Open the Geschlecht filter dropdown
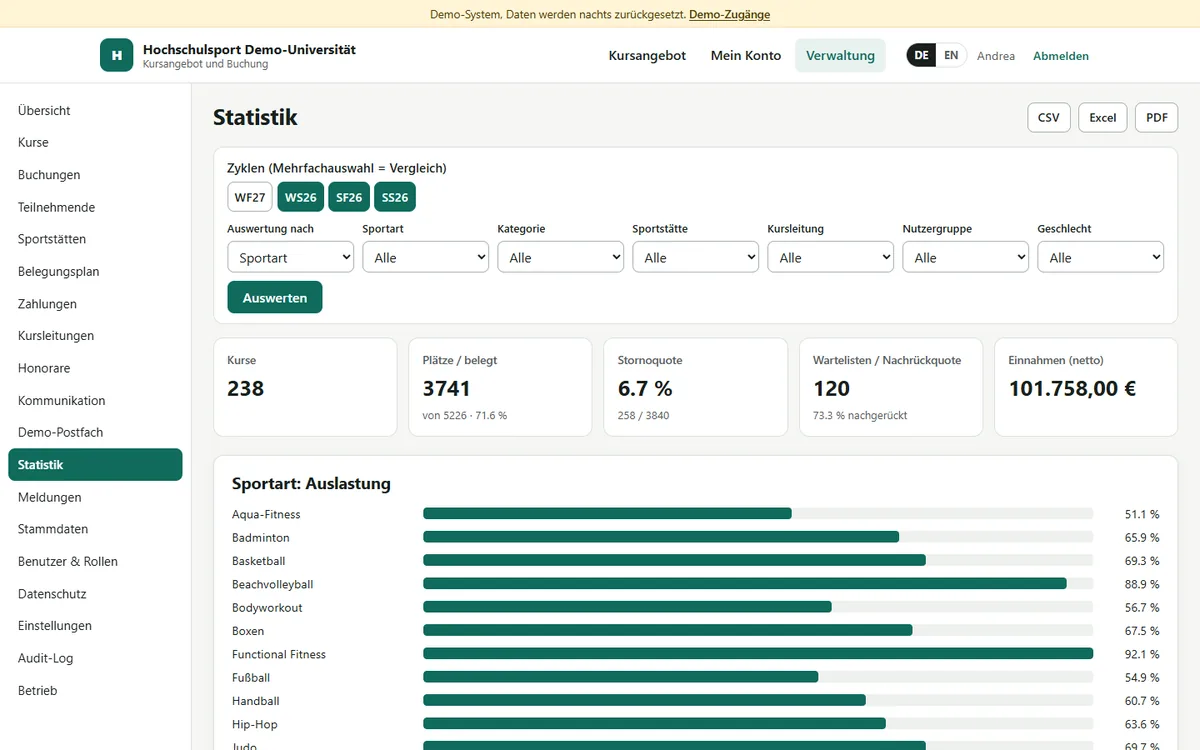This screenshot has height=750, width=1200. click(1100, 257)
